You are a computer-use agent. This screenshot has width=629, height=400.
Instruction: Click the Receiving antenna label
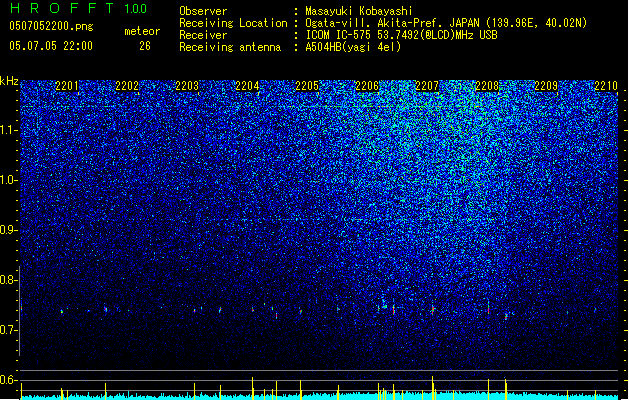(230, 47)
